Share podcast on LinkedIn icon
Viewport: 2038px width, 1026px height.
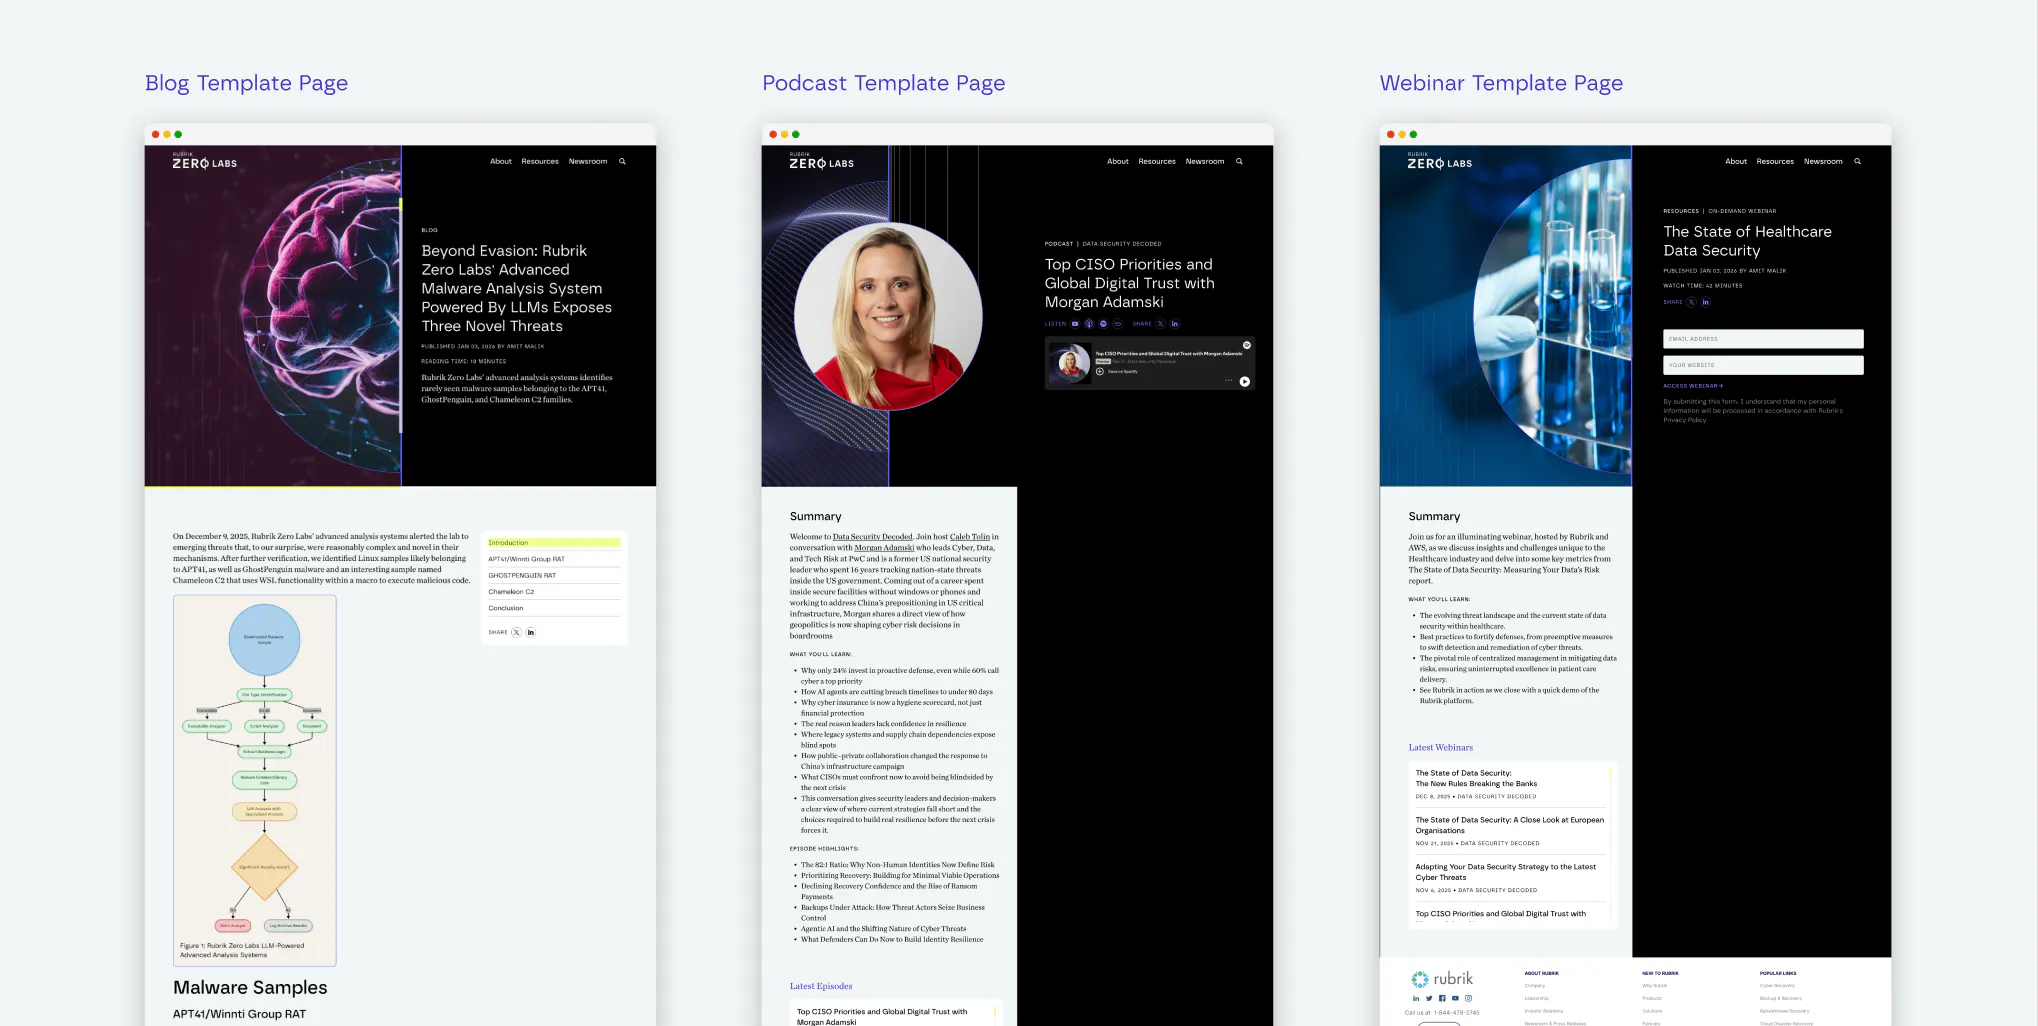1174,324
